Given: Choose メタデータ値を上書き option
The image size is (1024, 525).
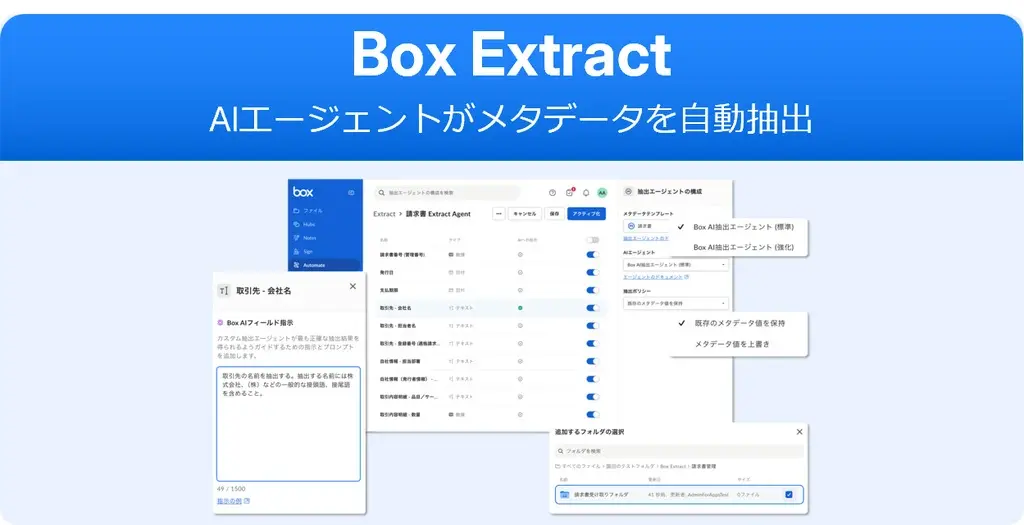Looking at the screenshot, I should (x=739, y=344).
